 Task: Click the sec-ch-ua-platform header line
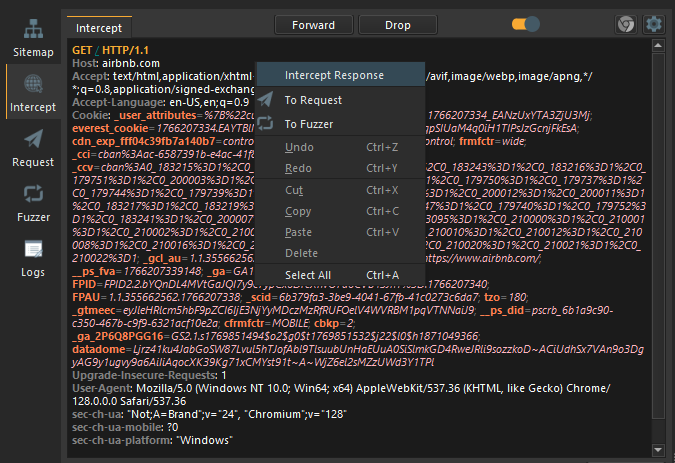152,440
